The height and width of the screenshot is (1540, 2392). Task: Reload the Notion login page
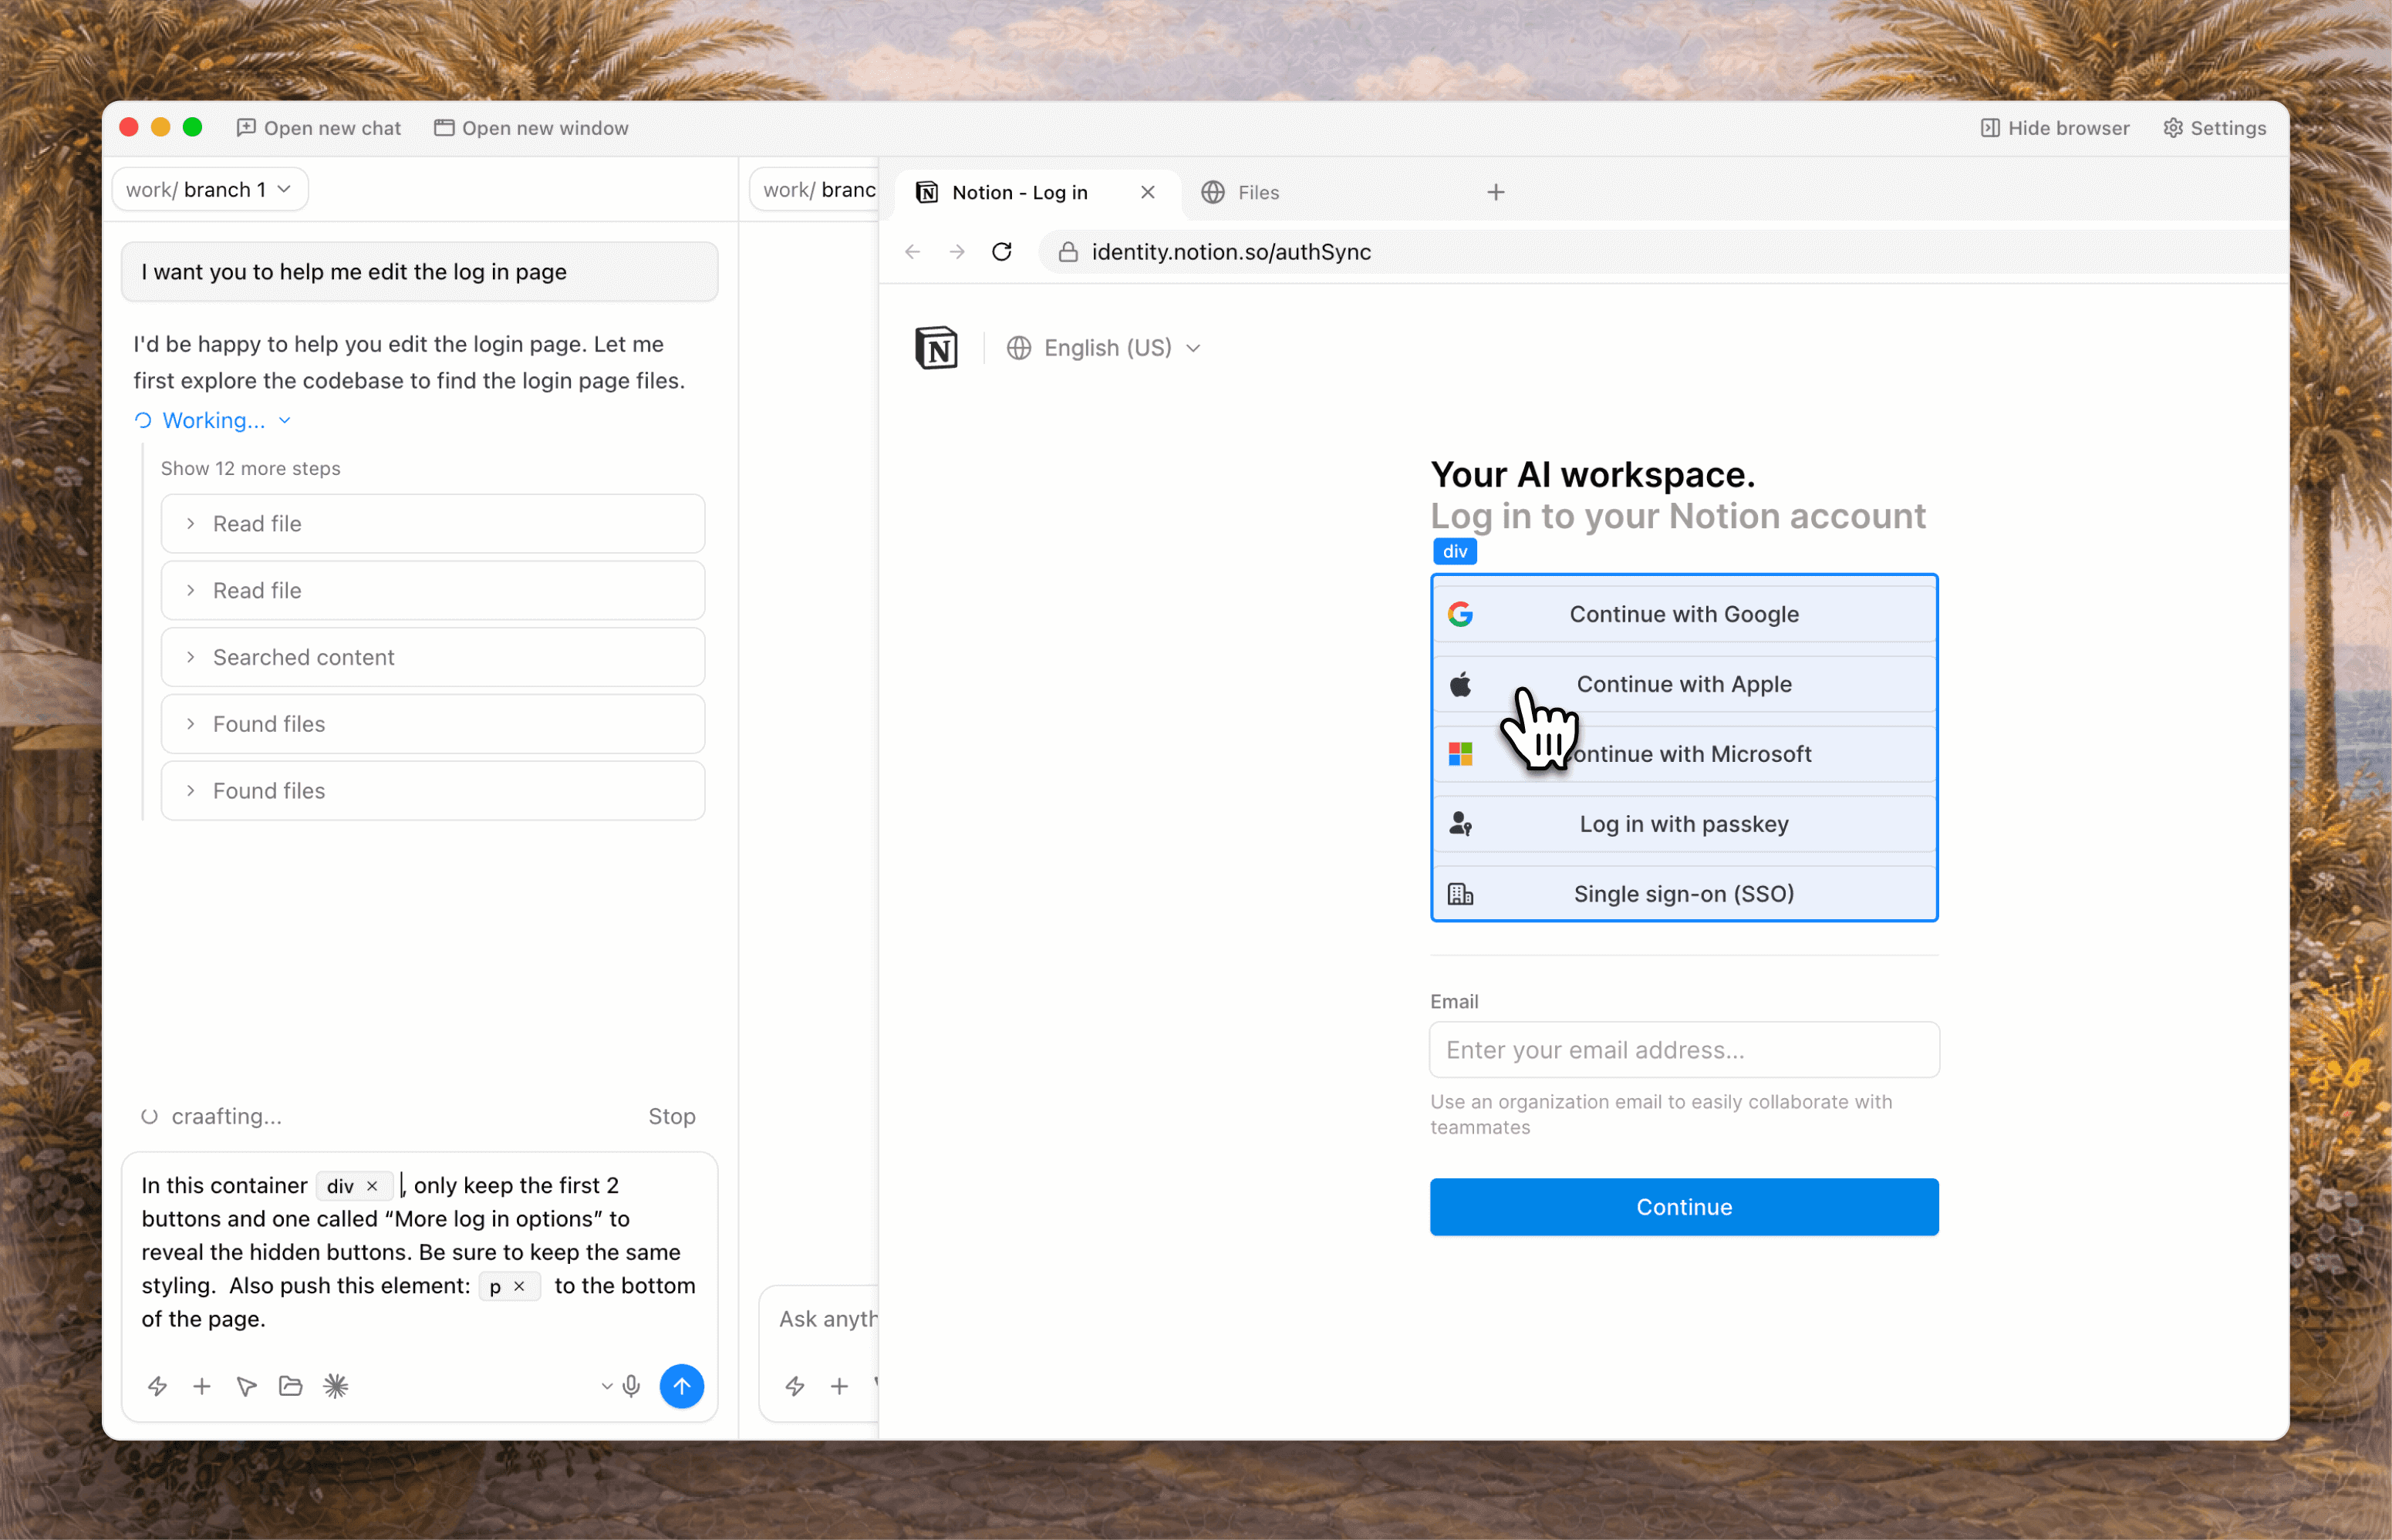[1001, 252]
